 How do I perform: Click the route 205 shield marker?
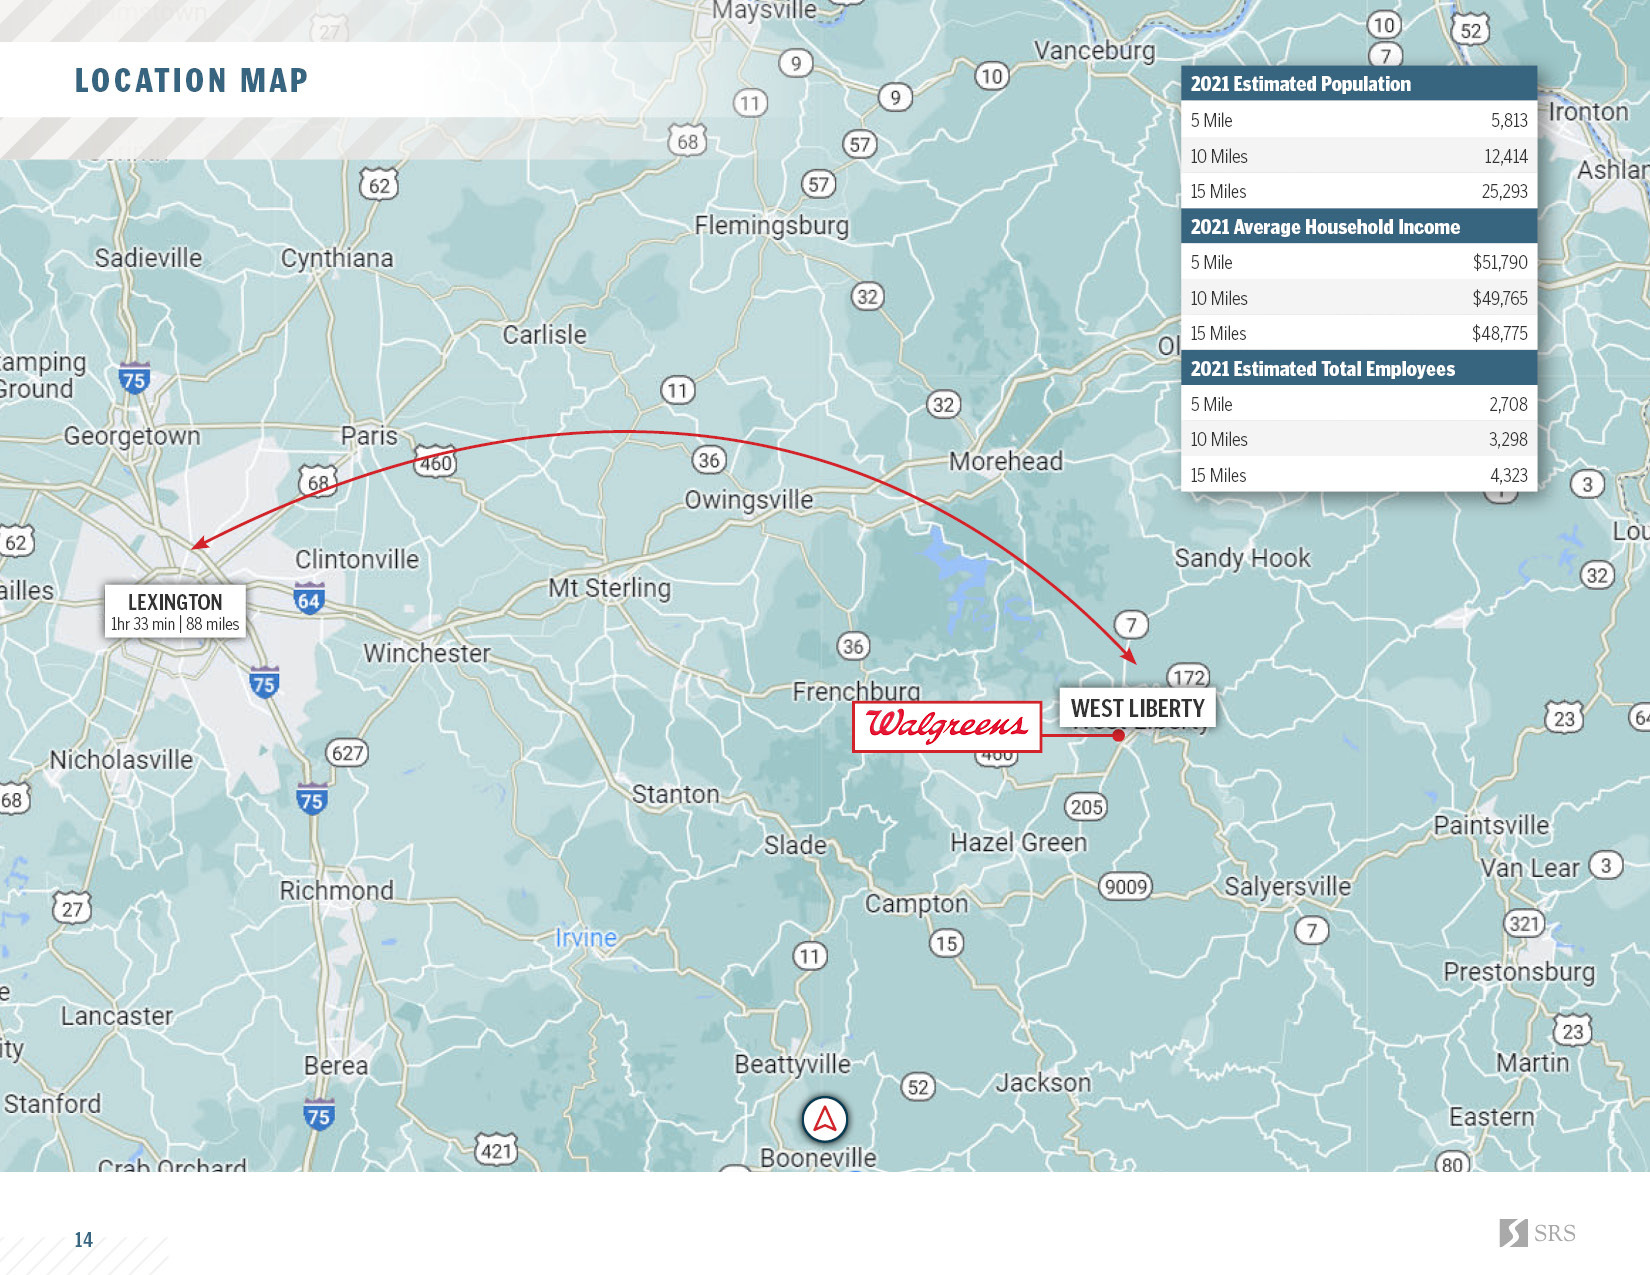click(x=1086, y=806)
